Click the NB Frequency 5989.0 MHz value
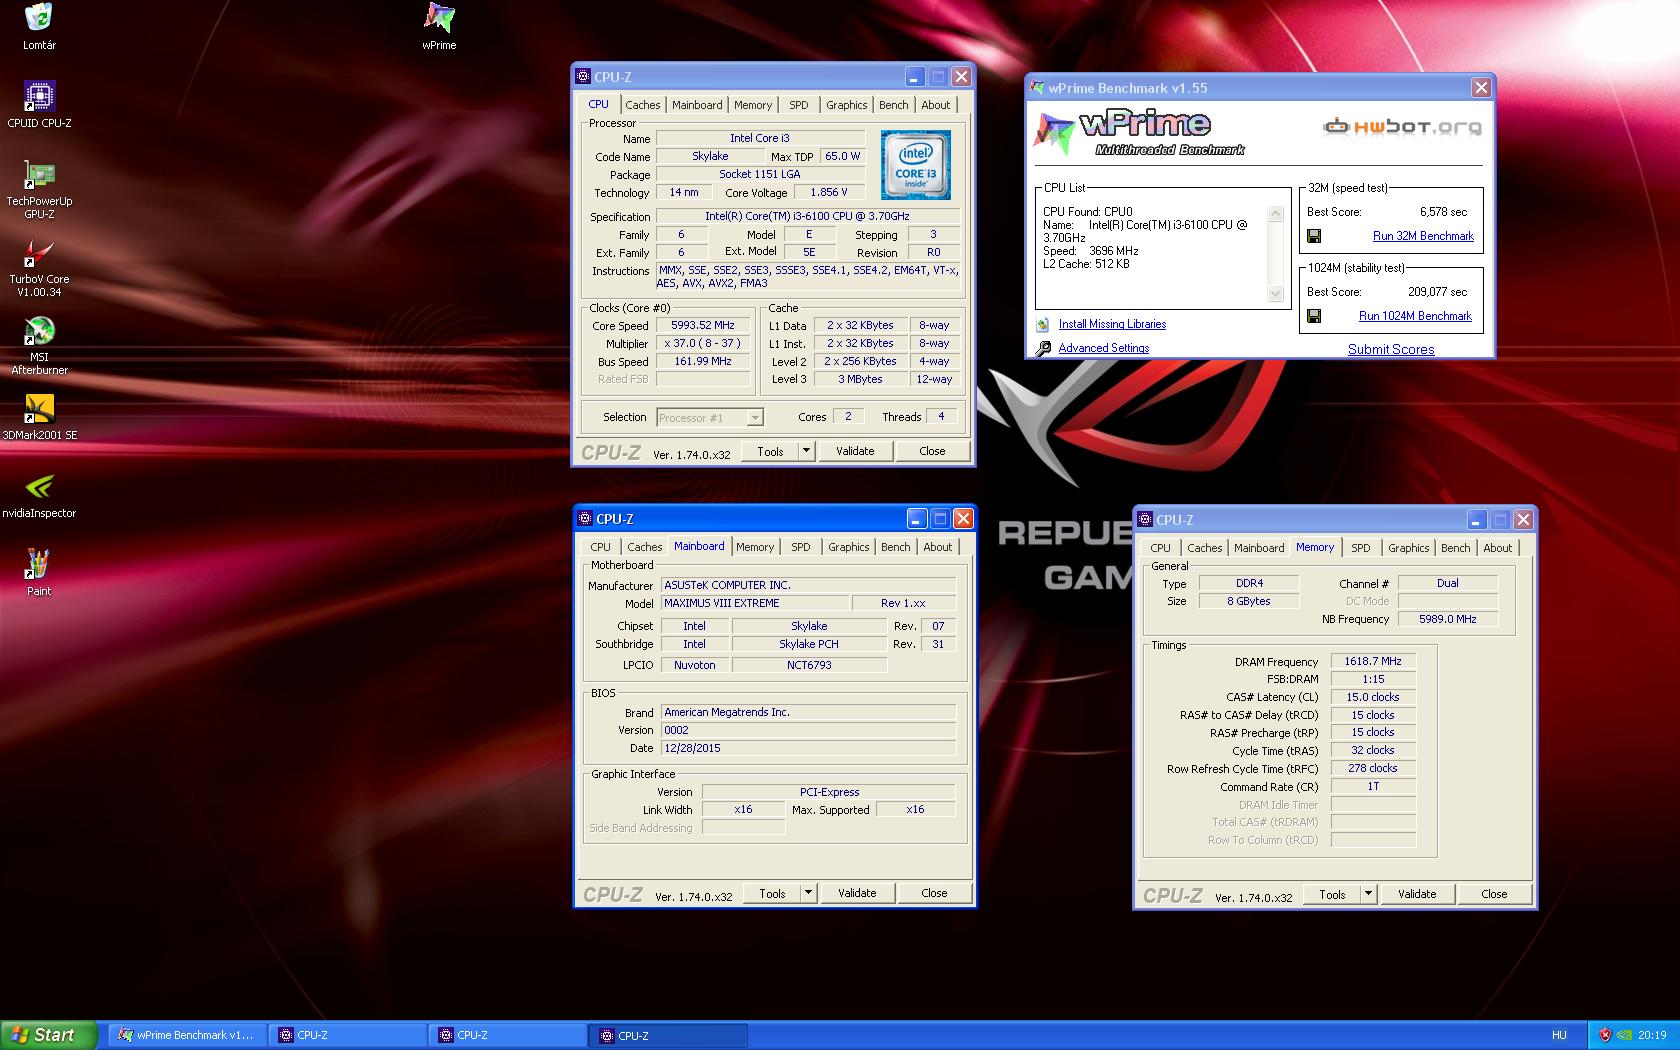The image size is (1680, 1050). 1447,619
